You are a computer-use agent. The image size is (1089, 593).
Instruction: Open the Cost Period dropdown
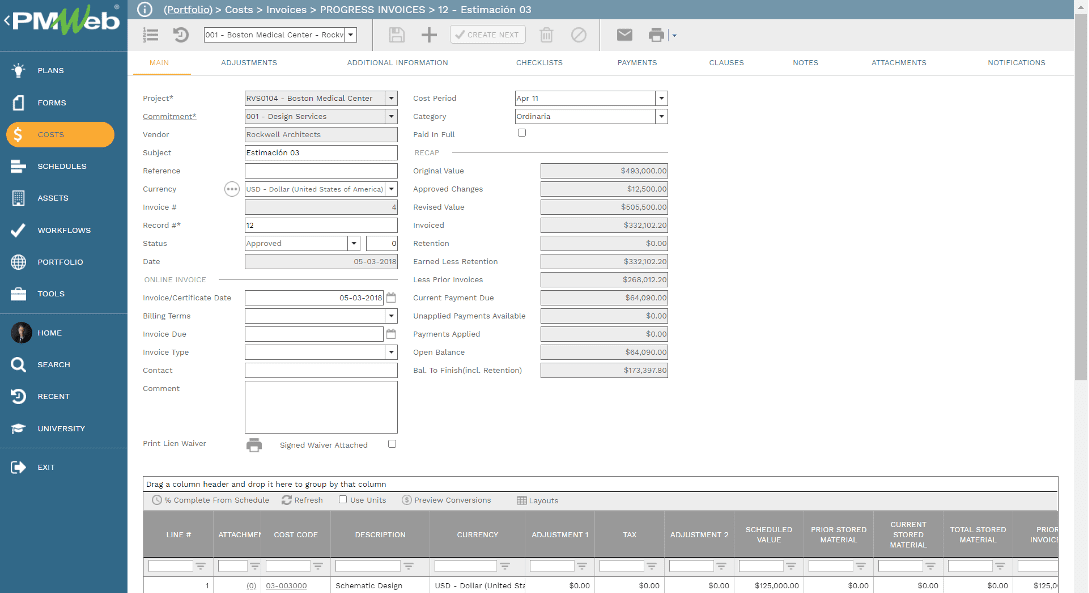click(x=661, y=97)
